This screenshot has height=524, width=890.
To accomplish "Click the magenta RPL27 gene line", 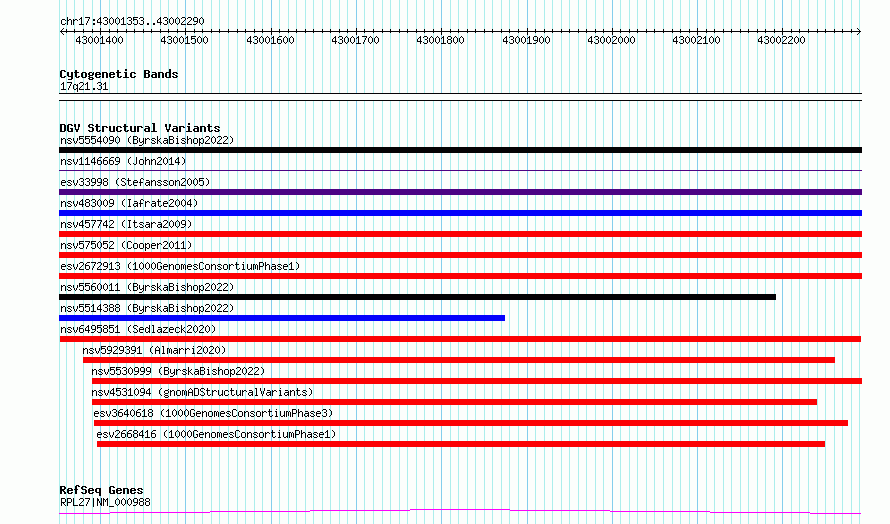I will pos(460,512).
